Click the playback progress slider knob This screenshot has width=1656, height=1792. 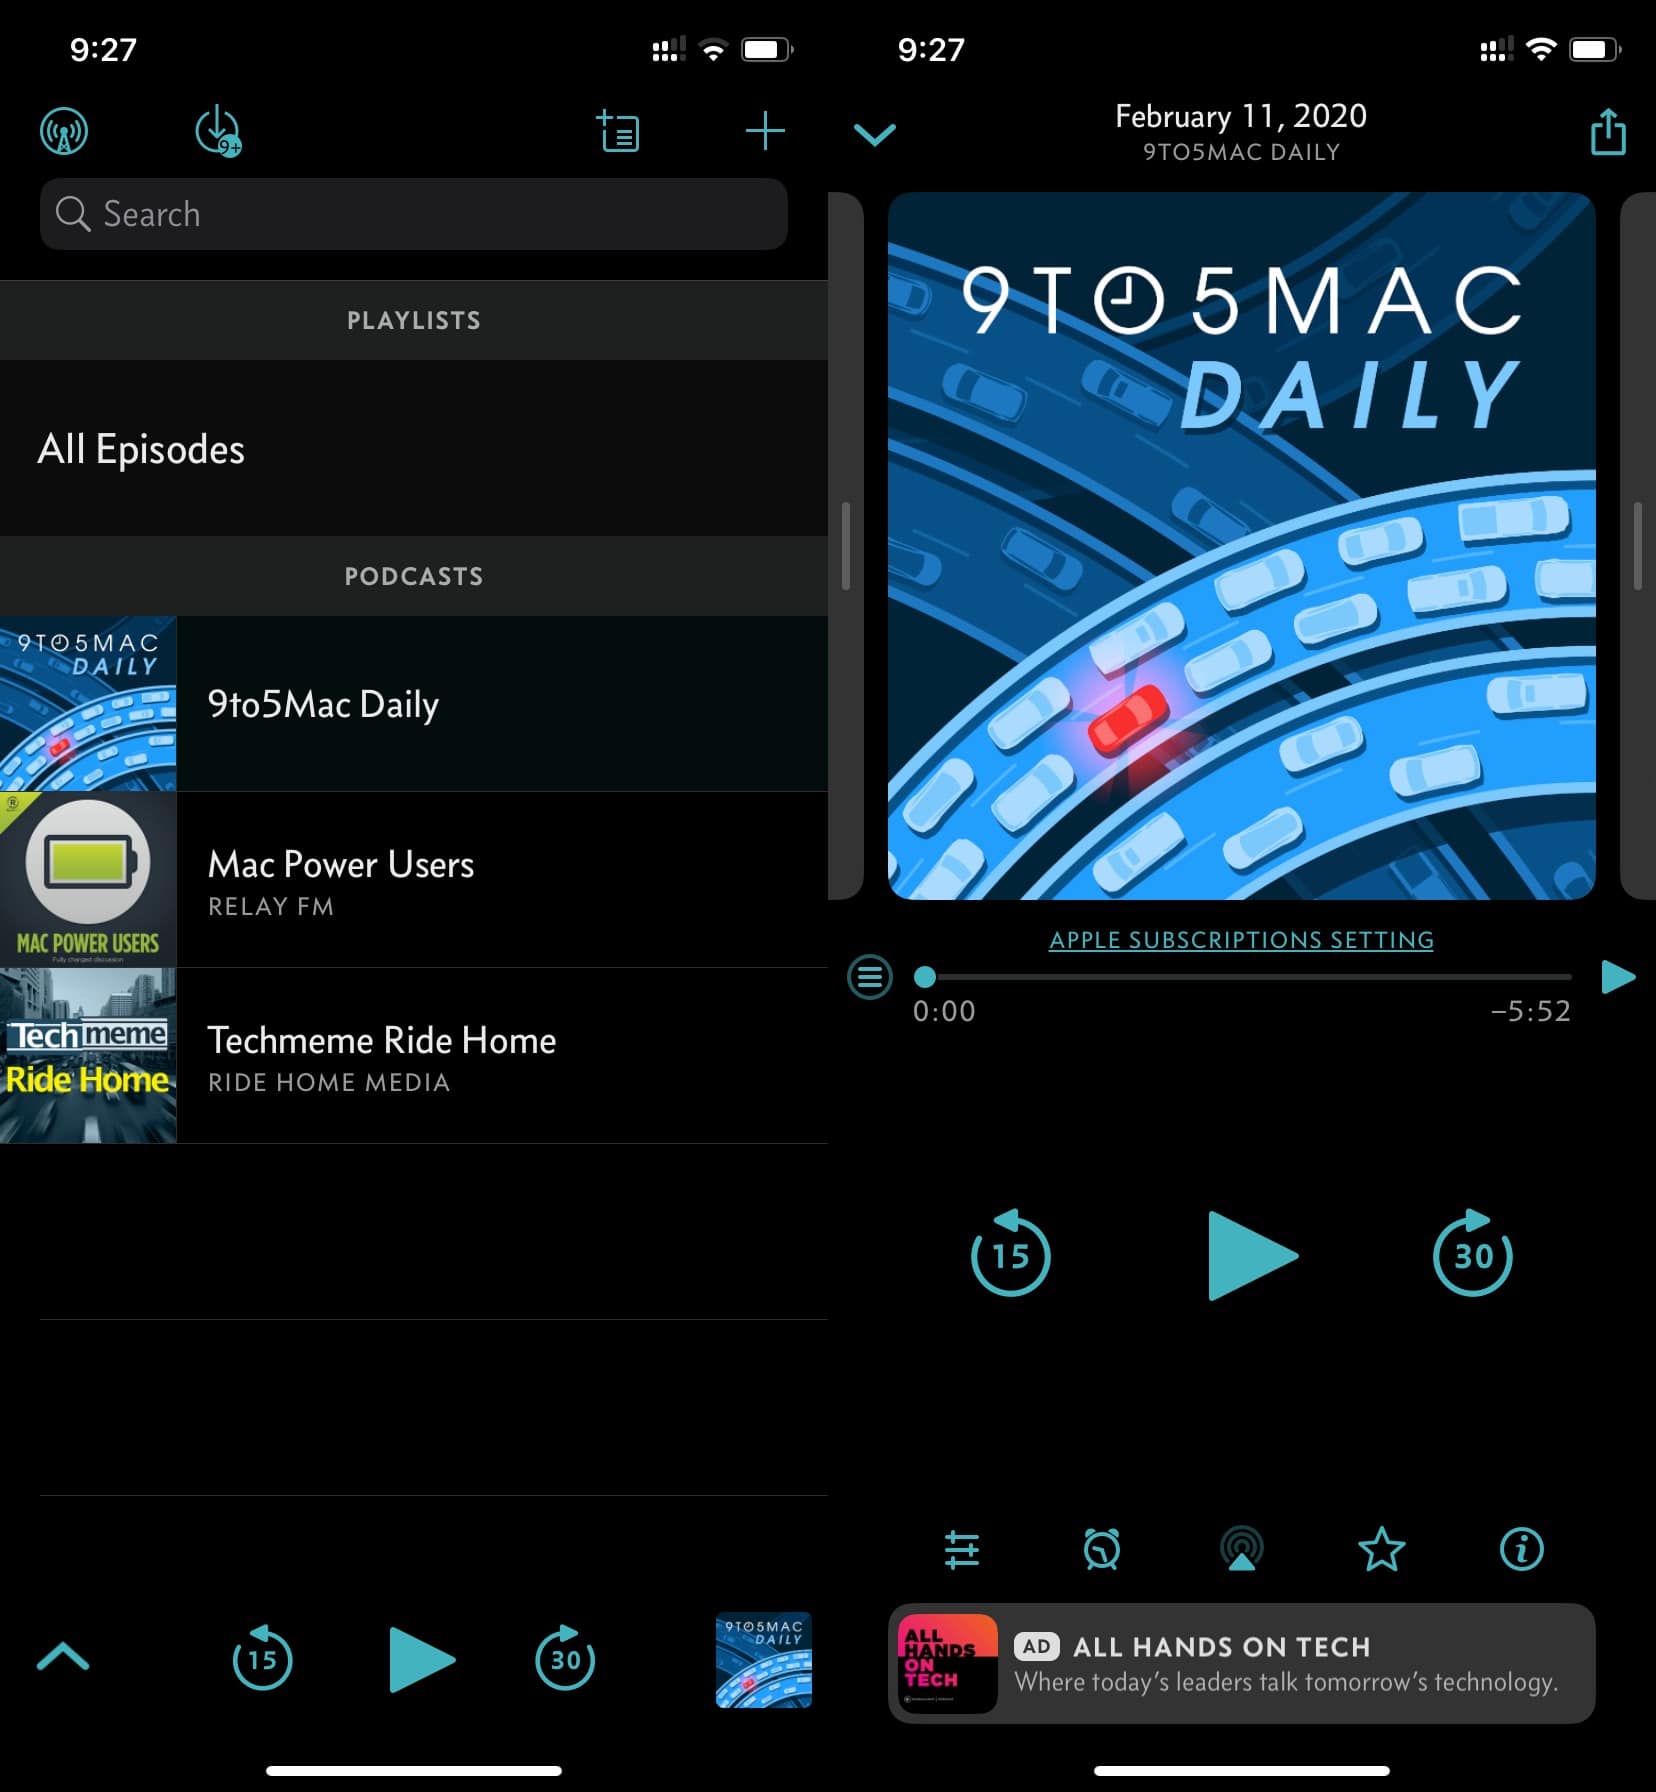[x=925, y=977]
